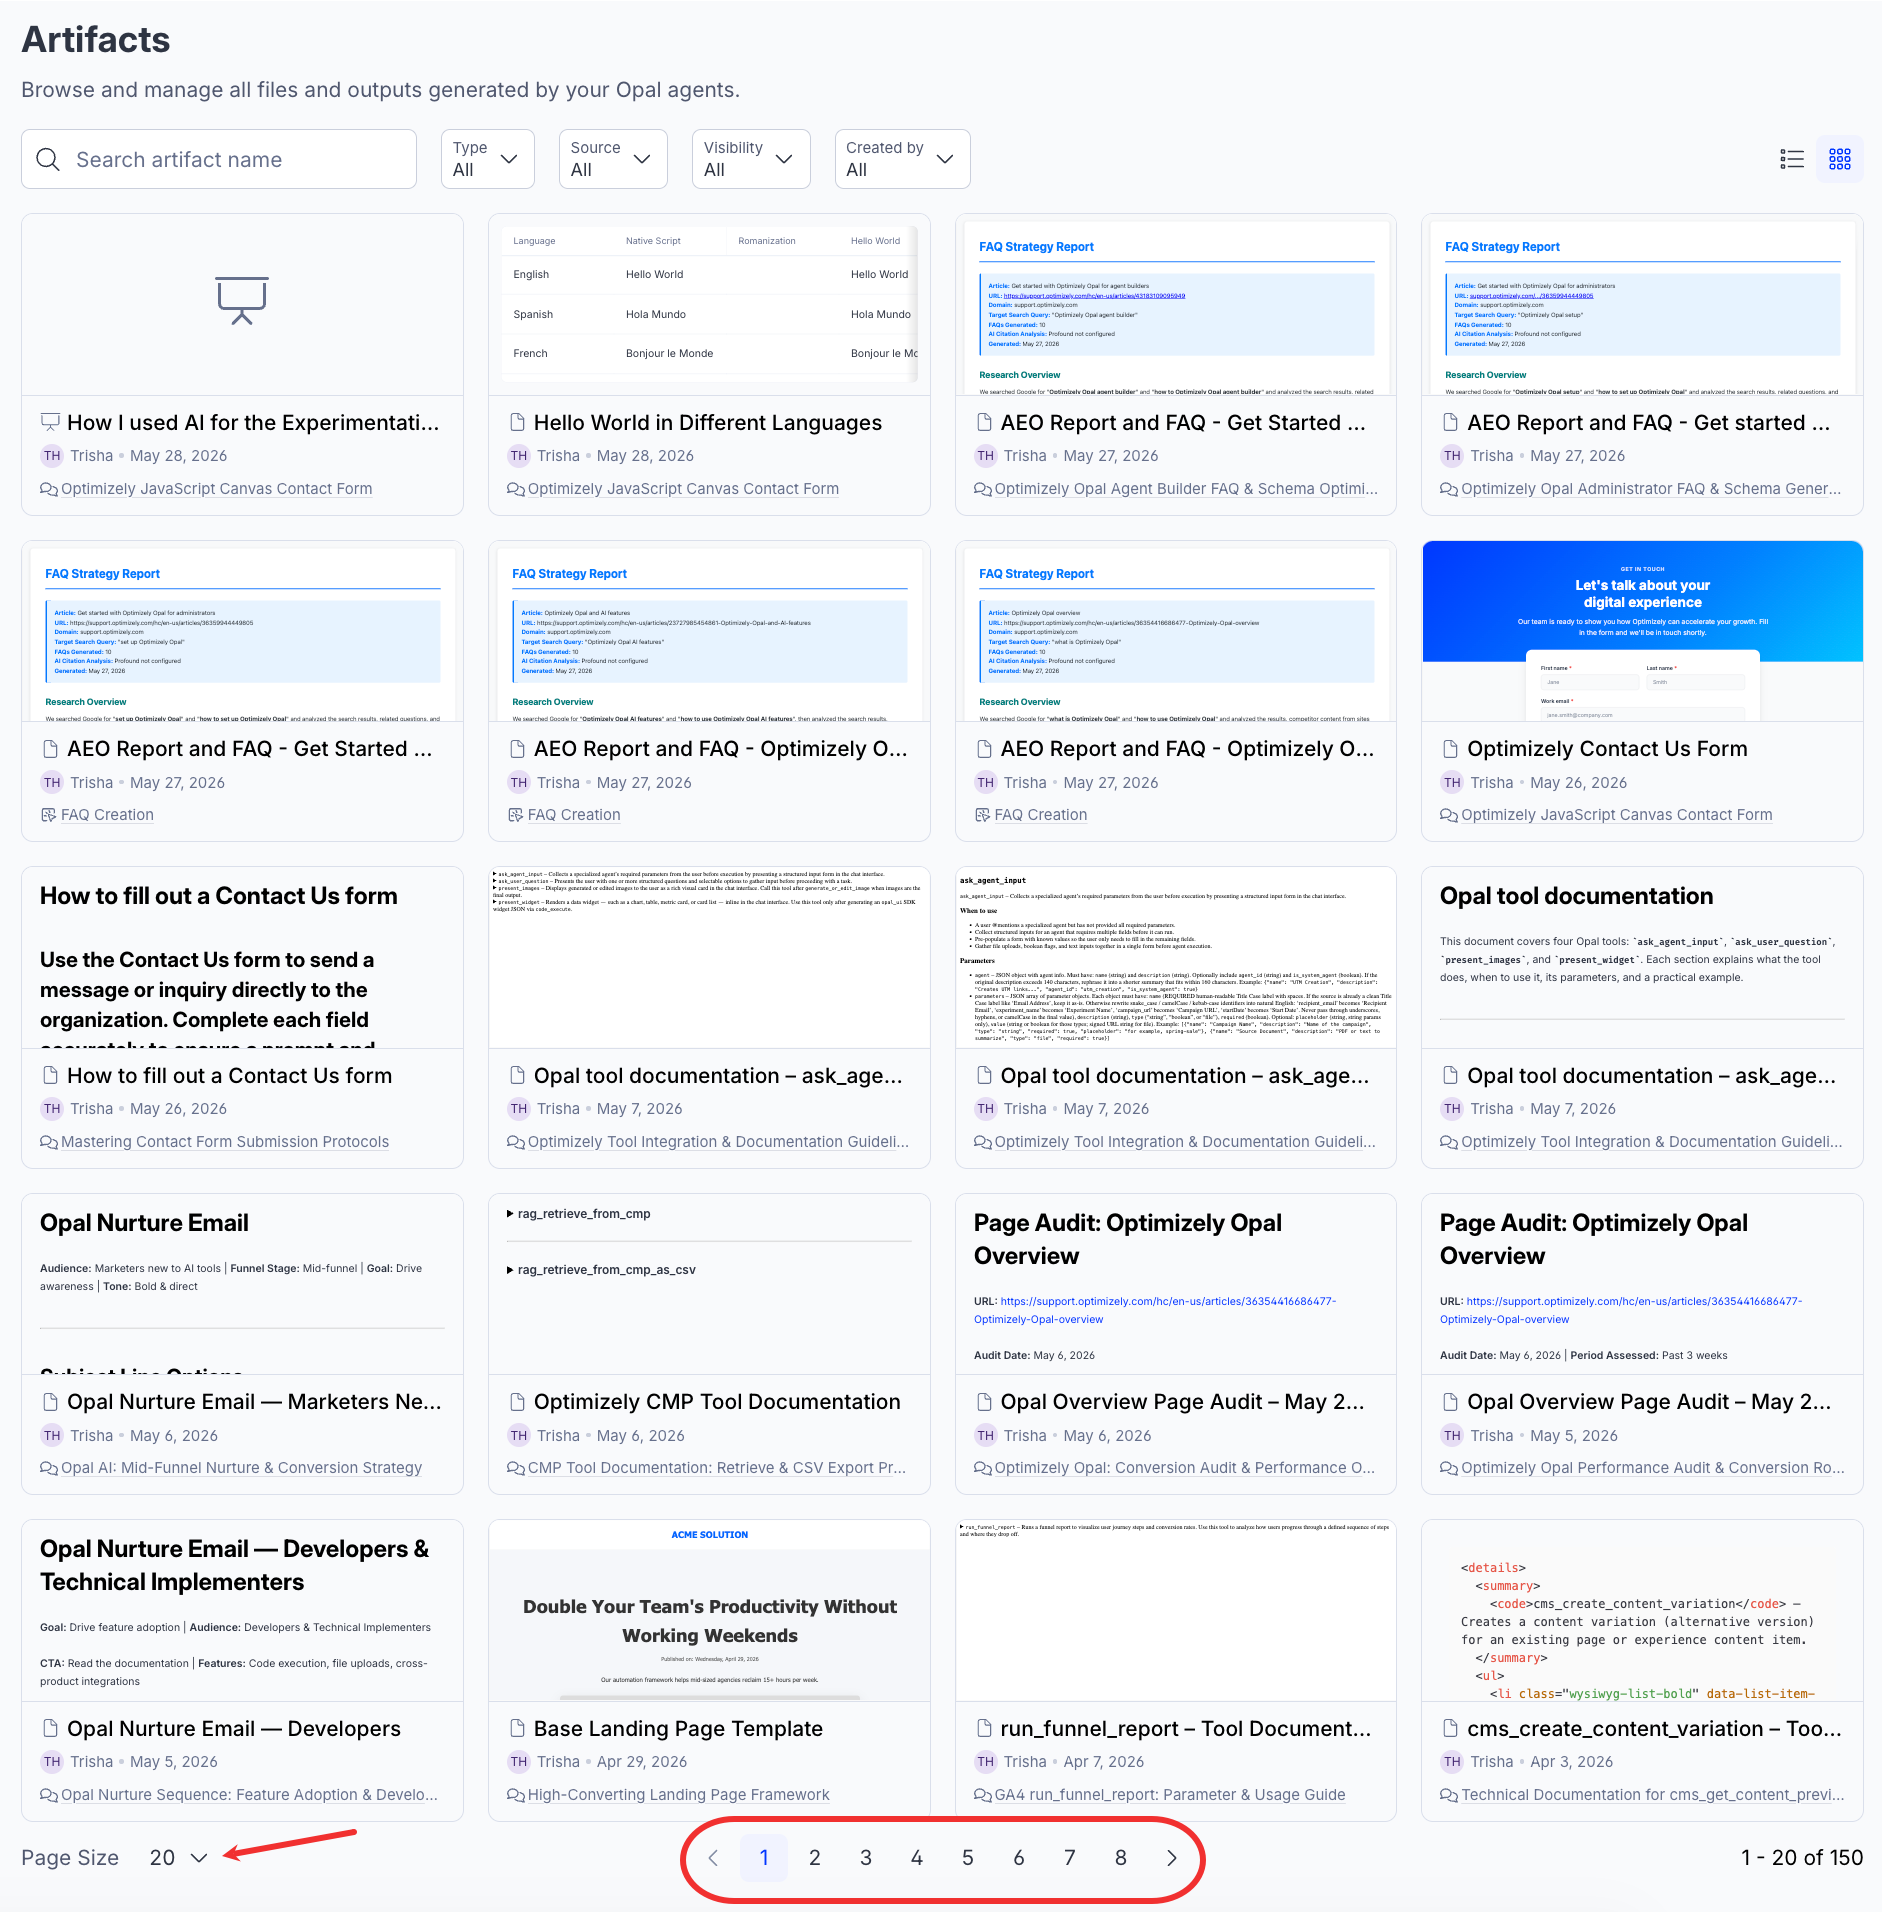Open Optimizely CMP Tool Documentation title
The height and width of the screenshot is (1912, 1882).
[717, 1402]
